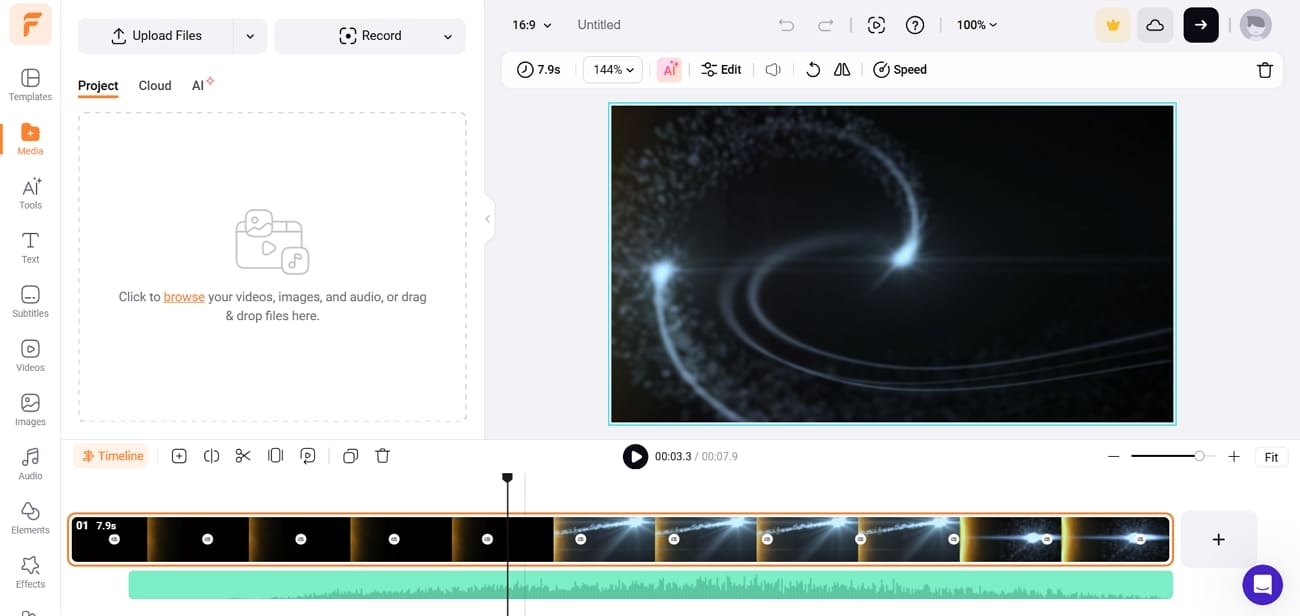Open the zoom percentage dropdown set to 100%
The width and height of the screenshot is (1300, 616).
coord(975,24)
